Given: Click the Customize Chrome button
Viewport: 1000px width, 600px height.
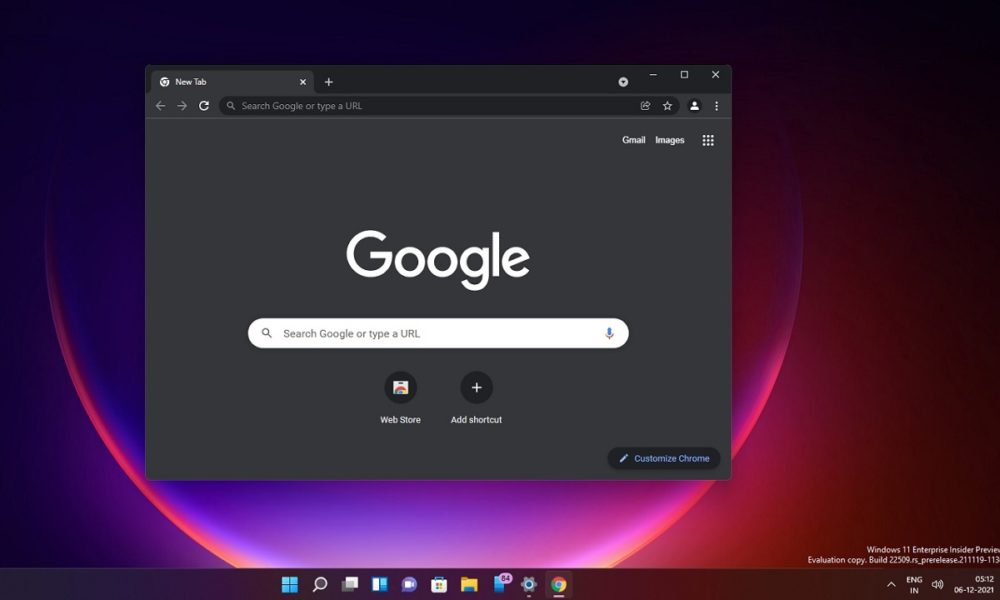Looking at the screenshot, I should (x=663, y=458).
